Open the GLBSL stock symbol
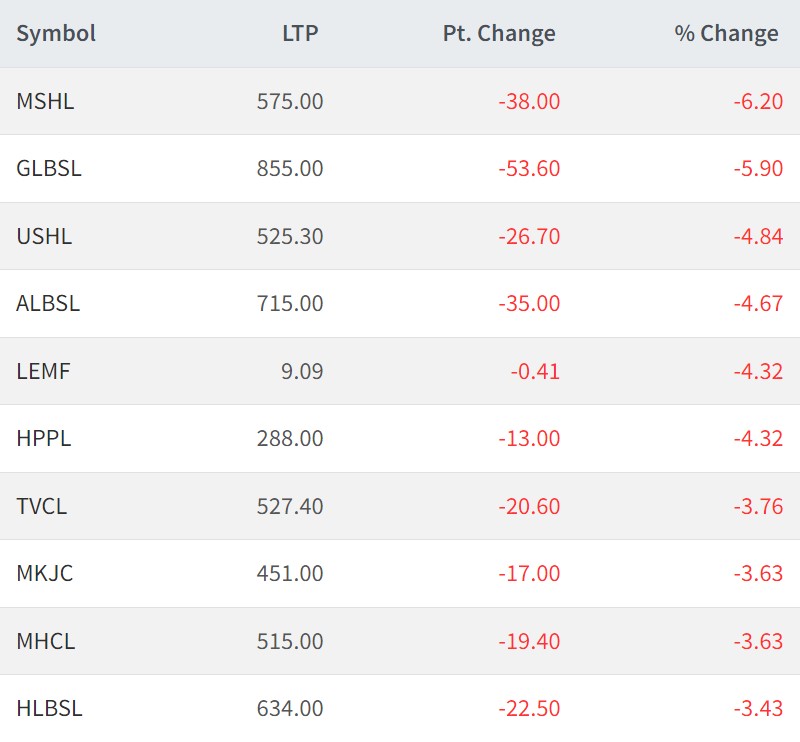Image resolution: width=800 pixels, height=742 pixels. pyautogui.click(x=49, y=168)
